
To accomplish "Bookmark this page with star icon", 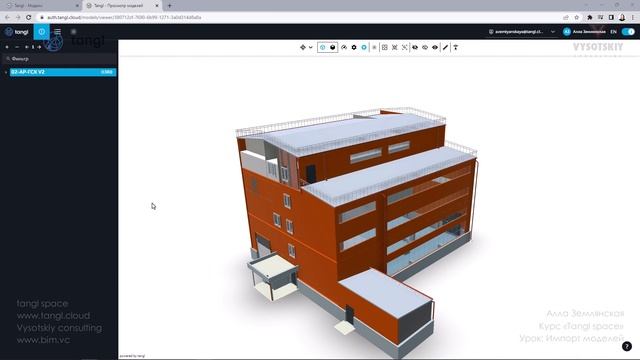I will (577, 18).
